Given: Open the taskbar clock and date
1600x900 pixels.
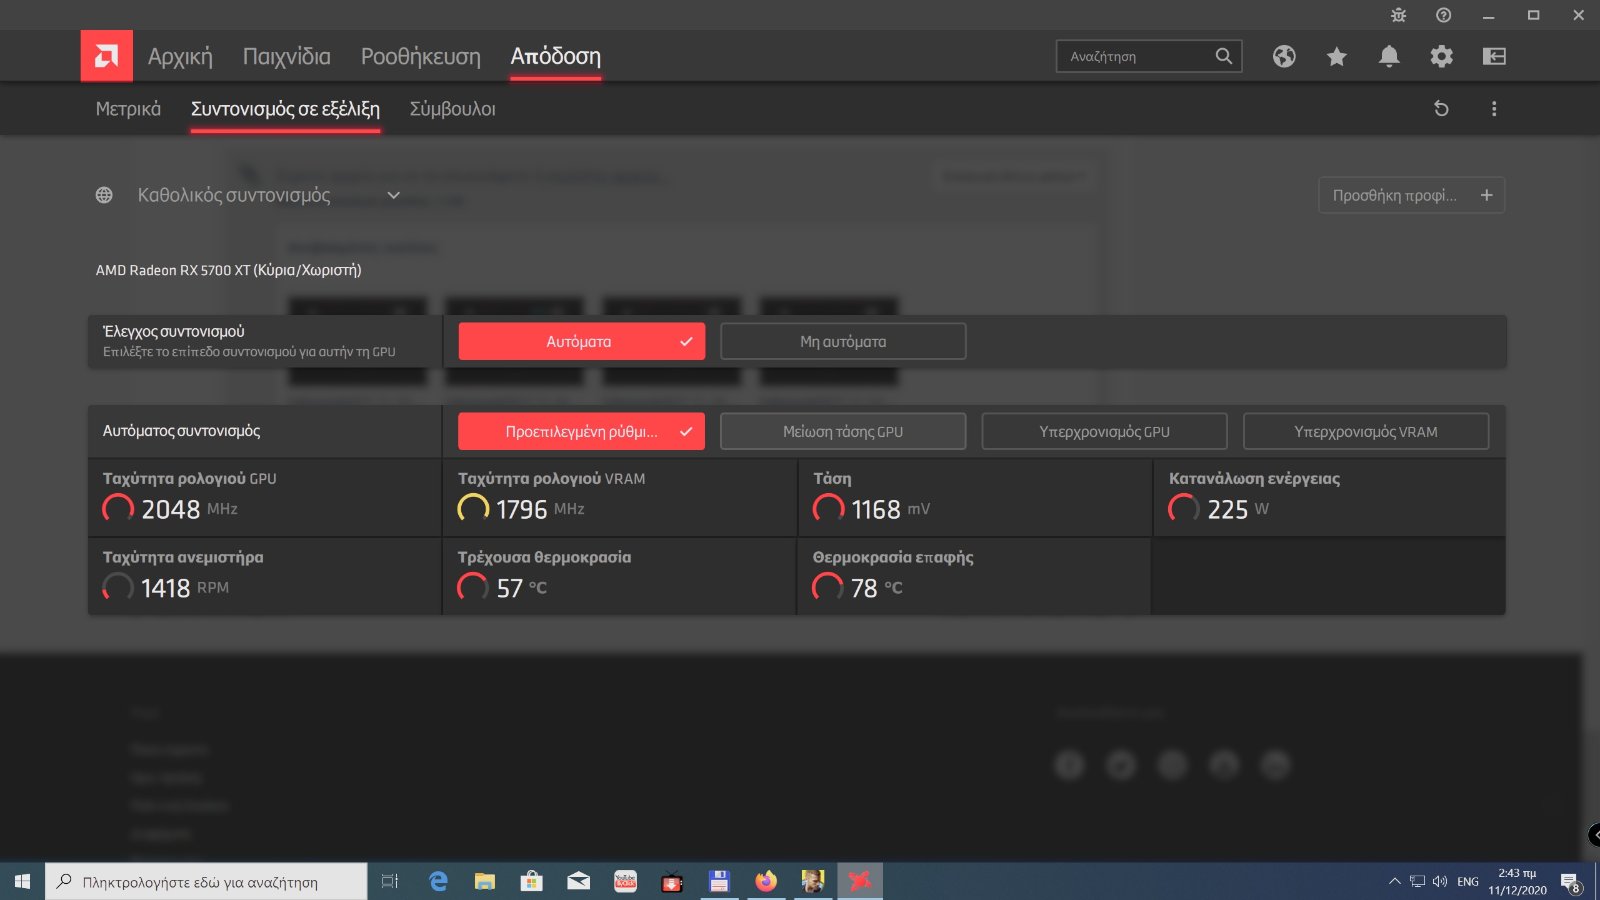Looking at the screenshot, I should [x=1517, y=881].
